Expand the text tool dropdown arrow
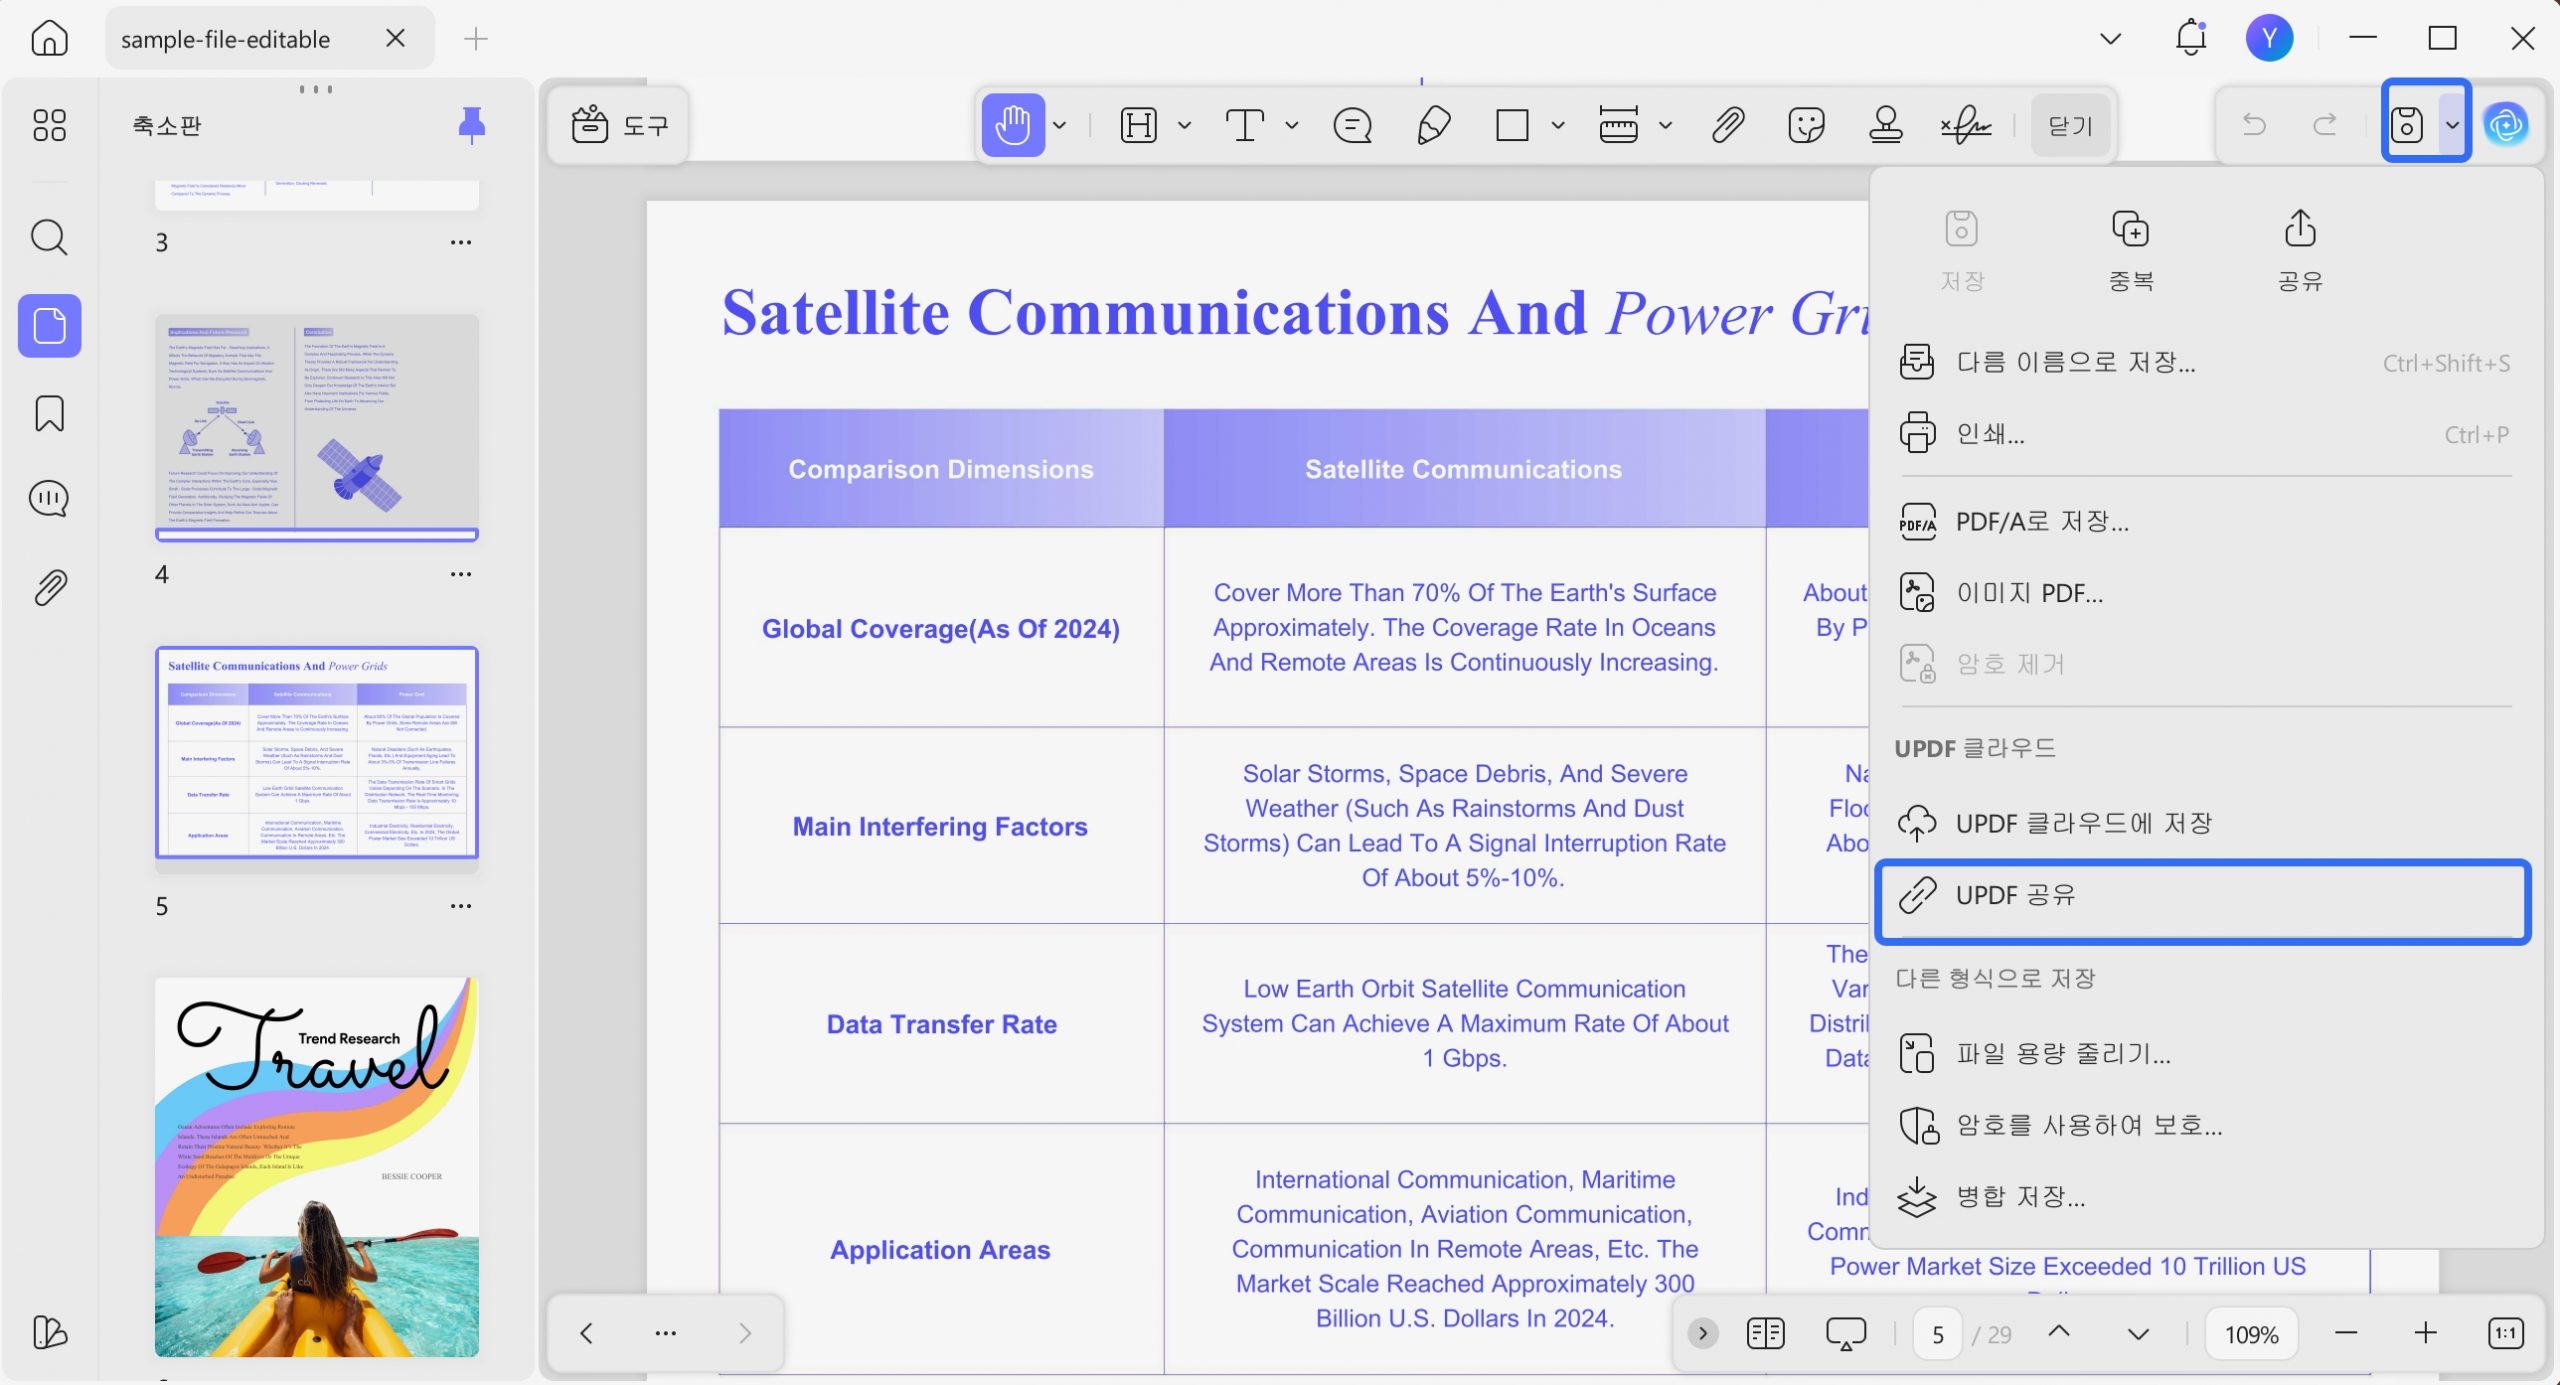The height and width of the screenshot is (1385, 2560). 1291,126
